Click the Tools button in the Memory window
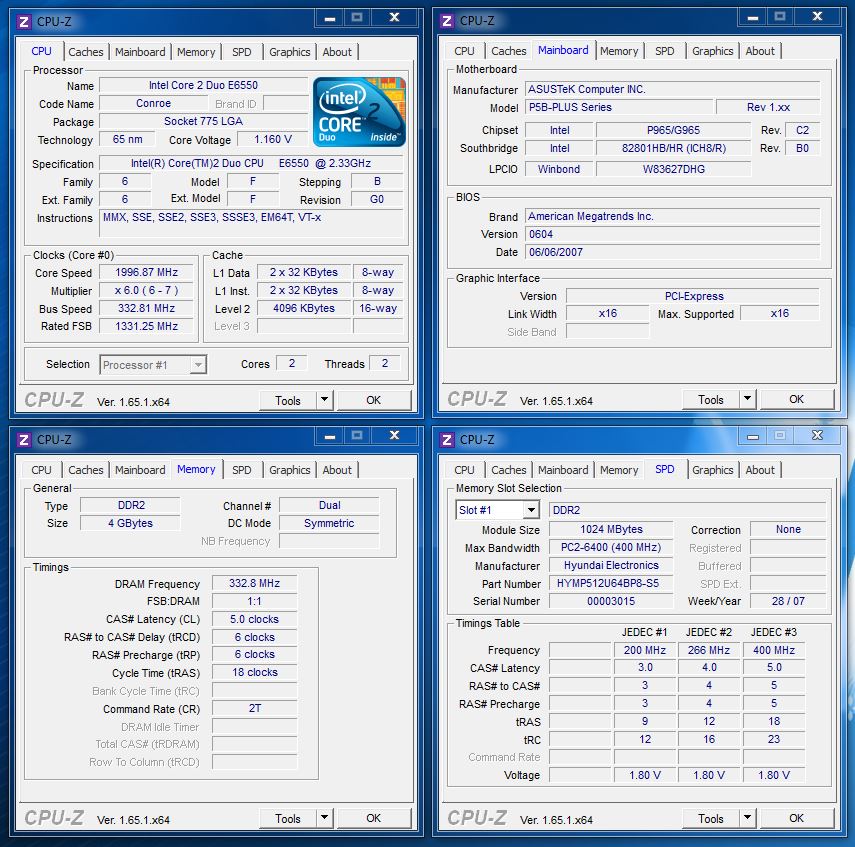Screen dimensions: 855x847 click(x=288, y=818)
